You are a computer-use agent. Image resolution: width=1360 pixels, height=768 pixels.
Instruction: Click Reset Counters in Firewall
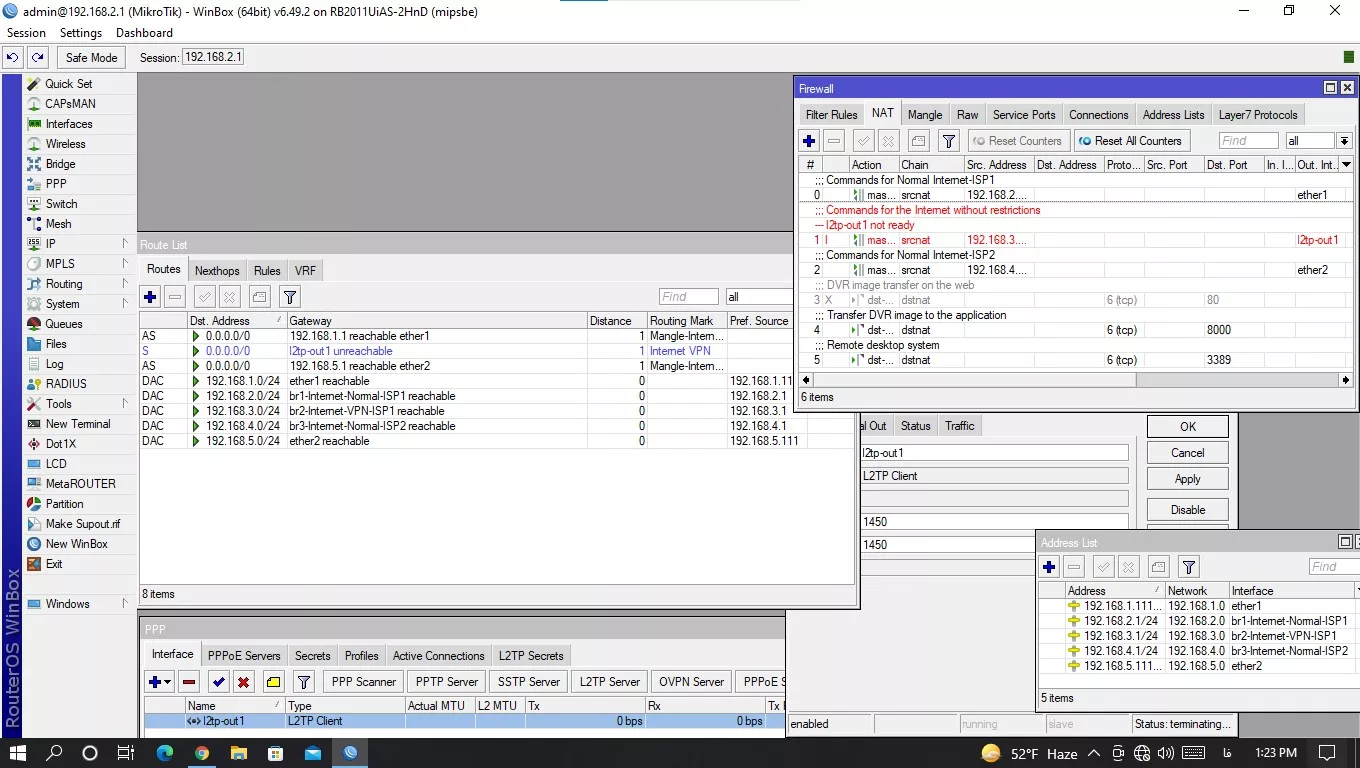click(1018, 141)
